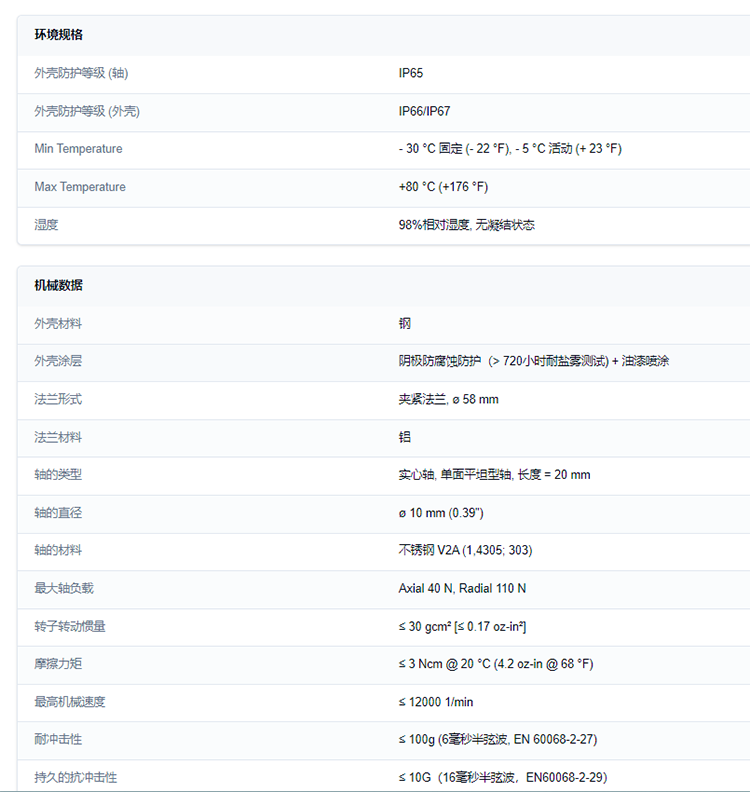Select the +80 °C (+176 °F) value
750x792 pixels.
pyautogui.click(x=443, y=187)
